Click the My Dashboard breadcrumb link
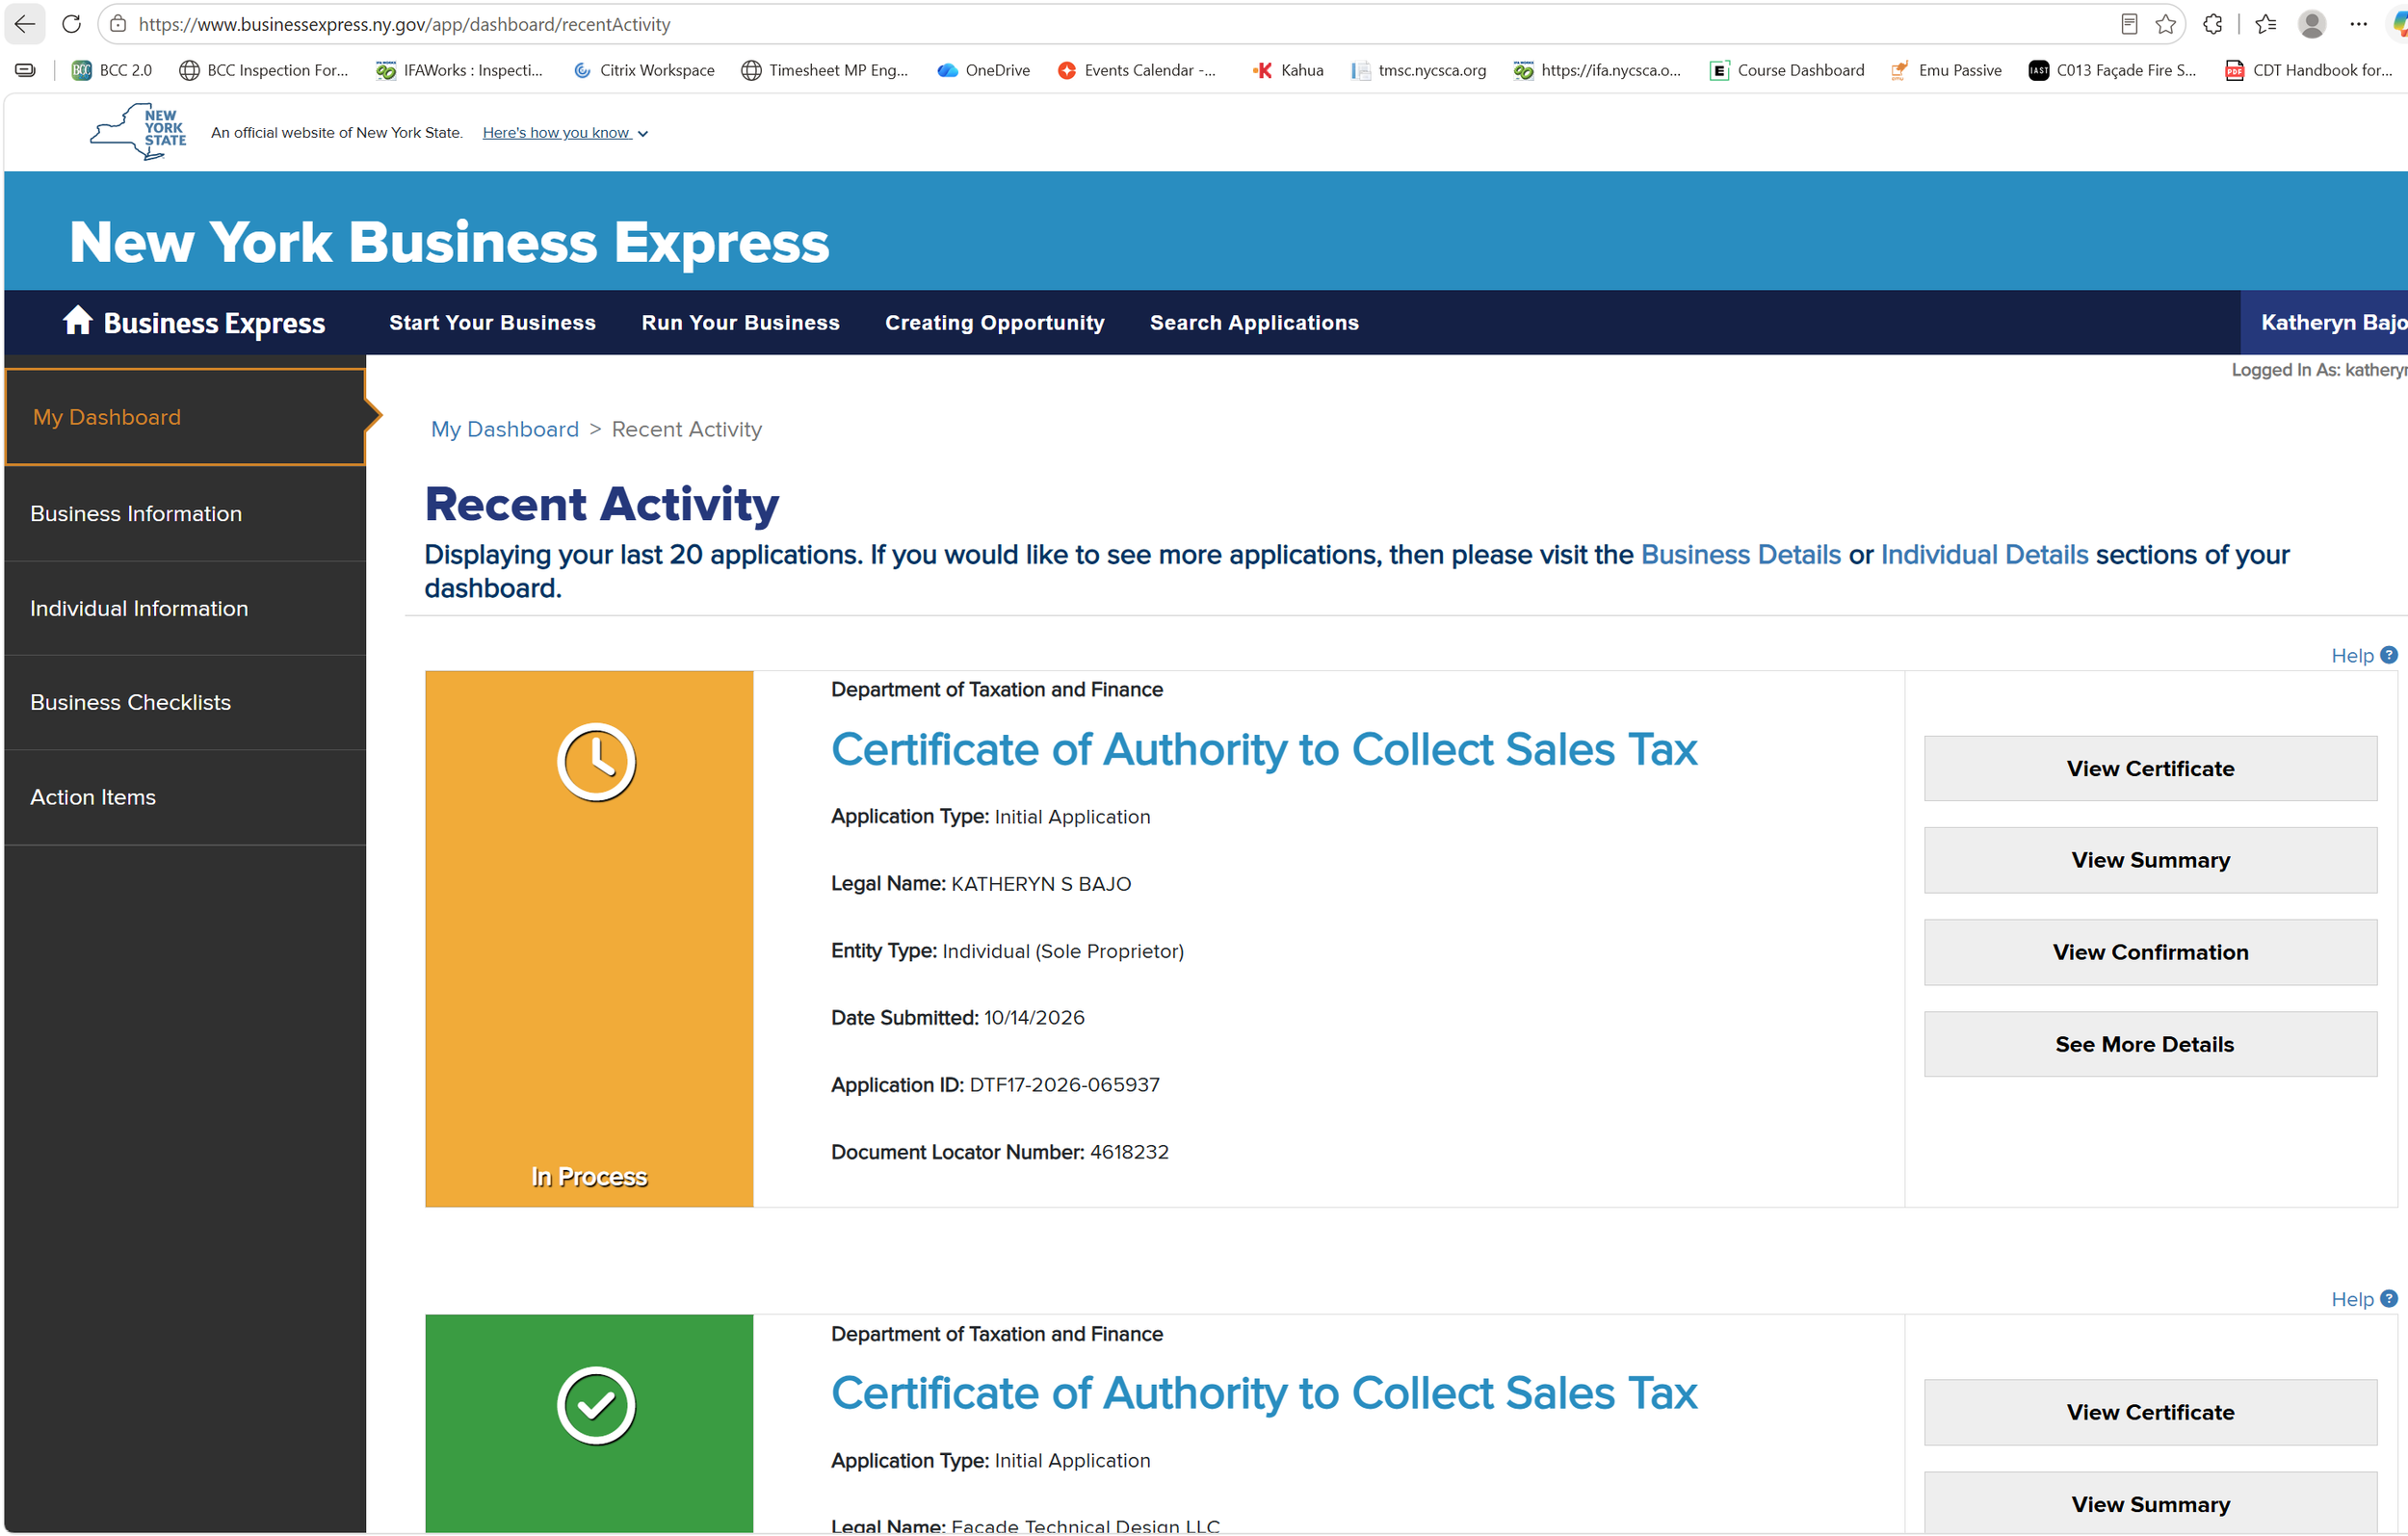Screen dimensions: 2408x1536 pos(504,429)
